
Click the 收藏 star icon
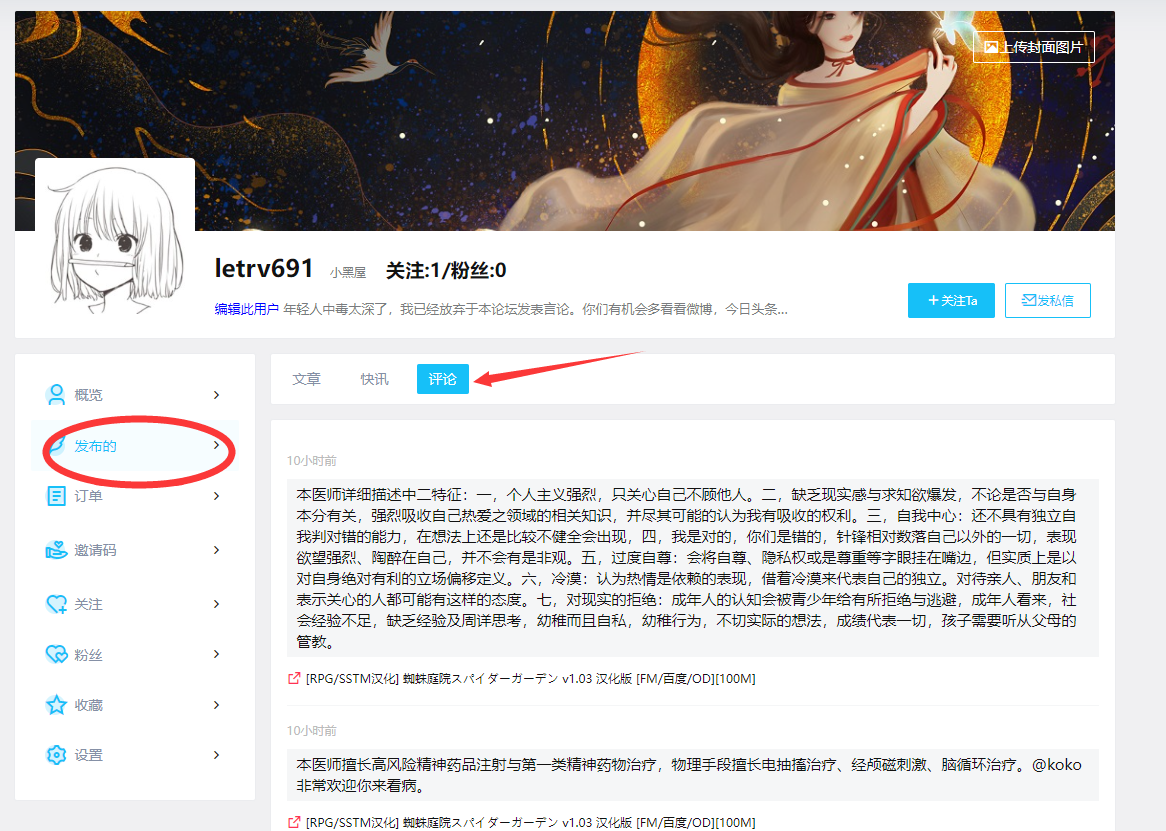pyautogui.click(x=56, y=705)
